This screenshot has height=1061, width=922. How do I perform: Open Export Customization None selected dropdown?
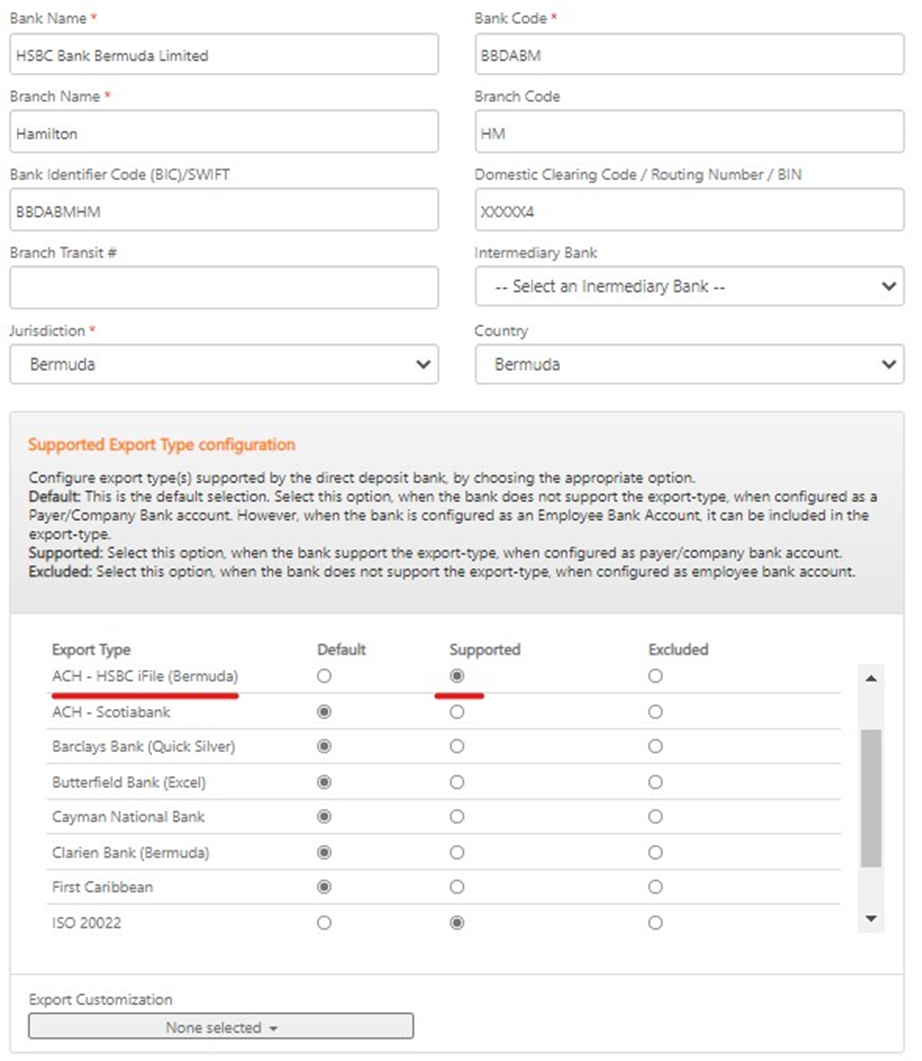tap(221, 1027)
